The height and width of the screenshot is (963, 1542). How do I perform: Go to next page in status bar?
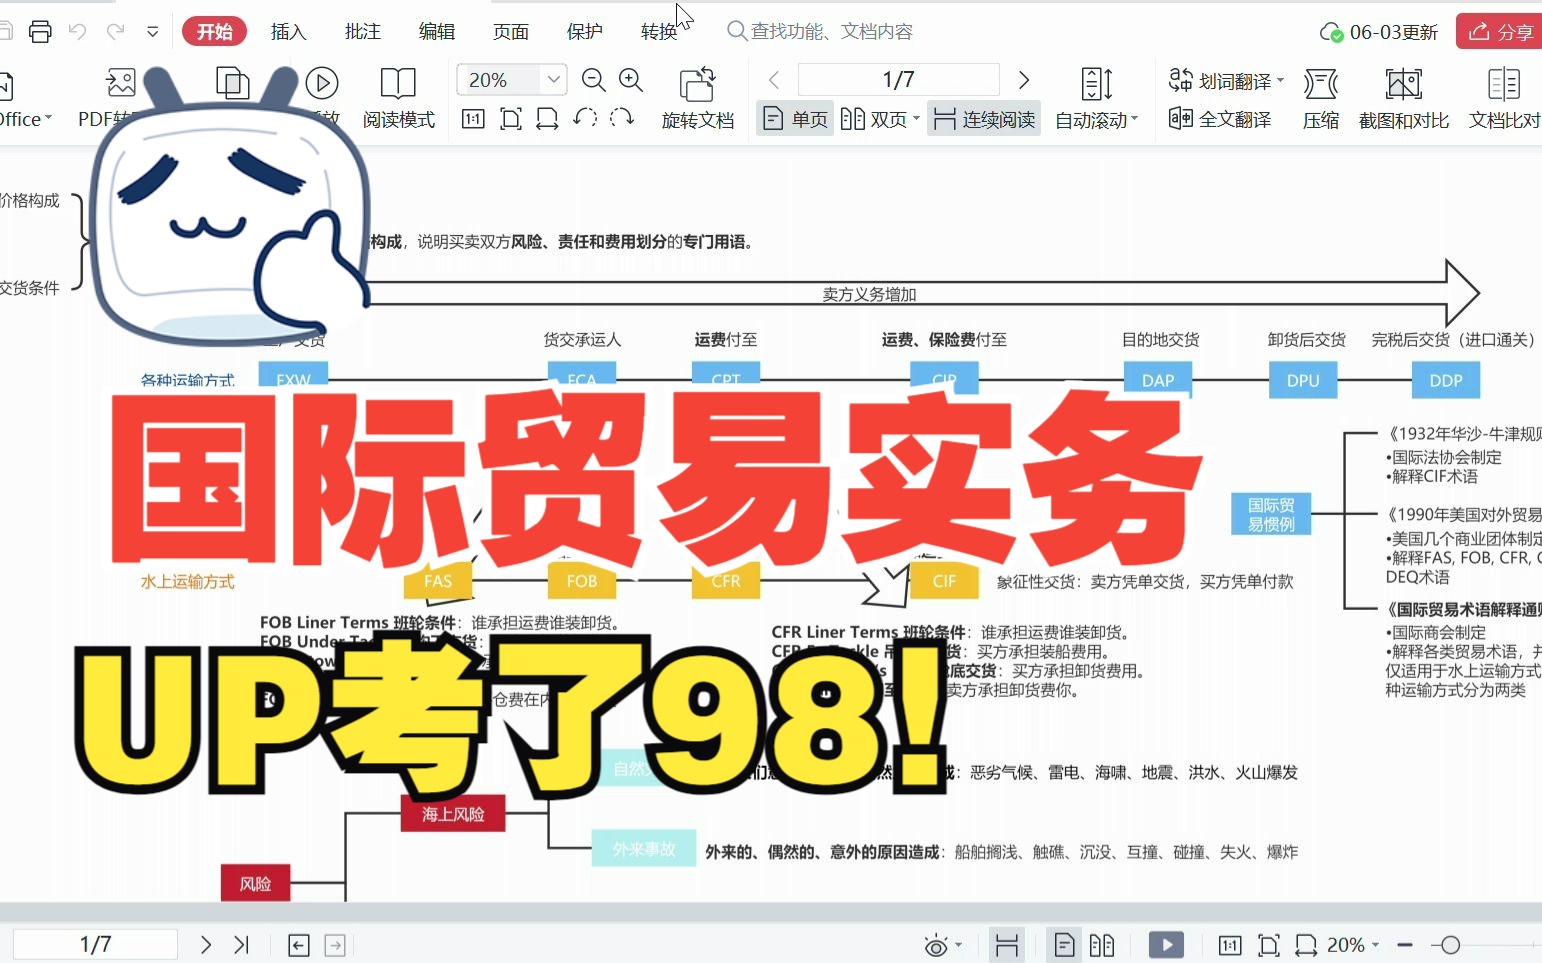click(205, 944)
